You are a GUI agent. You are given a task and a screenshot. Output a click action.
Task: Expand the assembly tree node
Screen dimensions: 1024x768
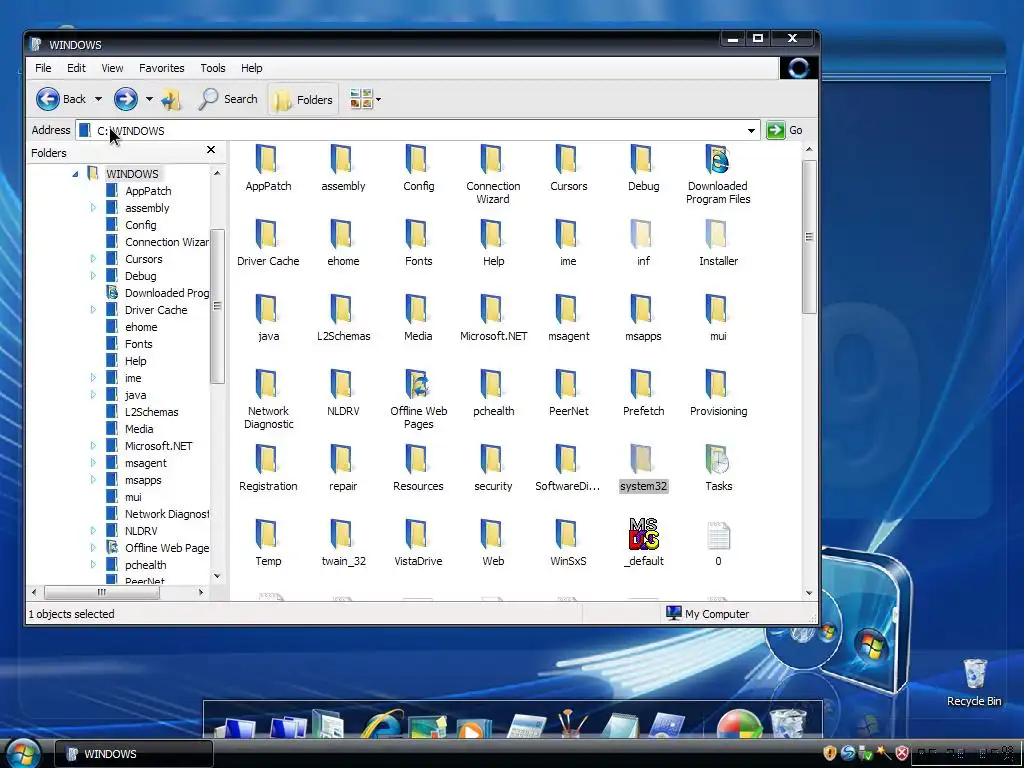93,208
